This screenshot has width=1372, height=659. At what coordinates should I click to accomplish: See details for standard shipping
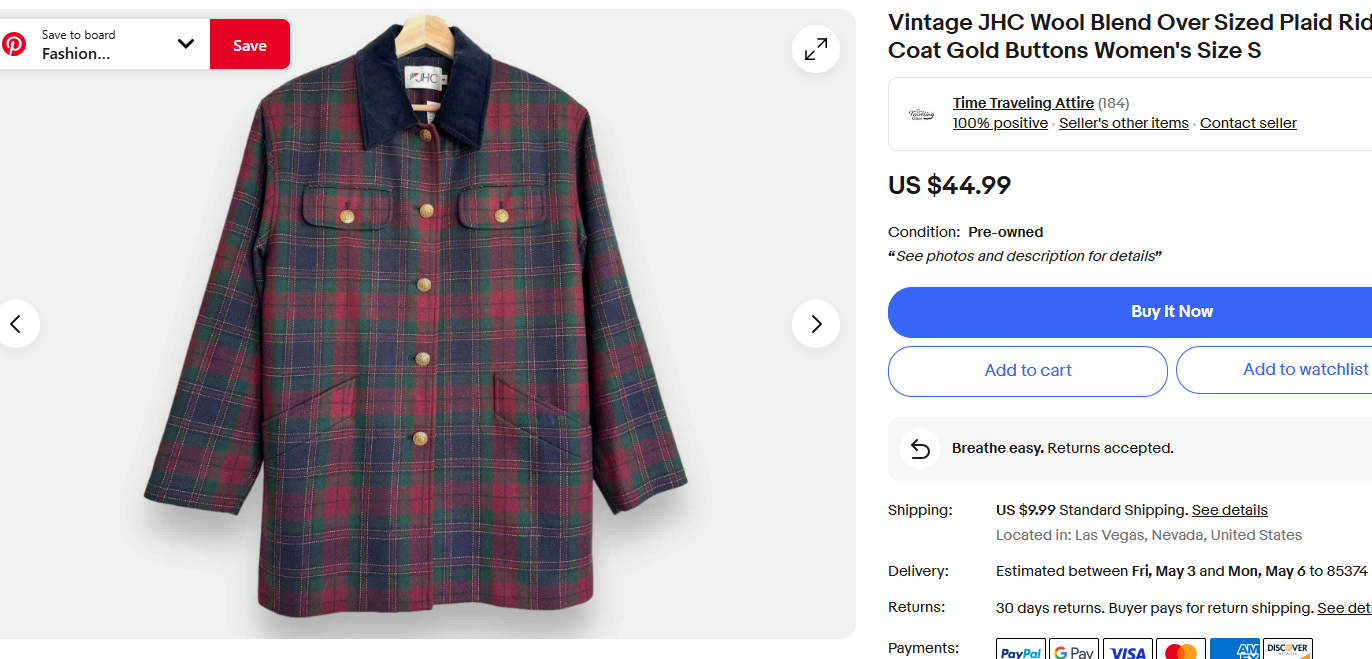point(1229,510)
